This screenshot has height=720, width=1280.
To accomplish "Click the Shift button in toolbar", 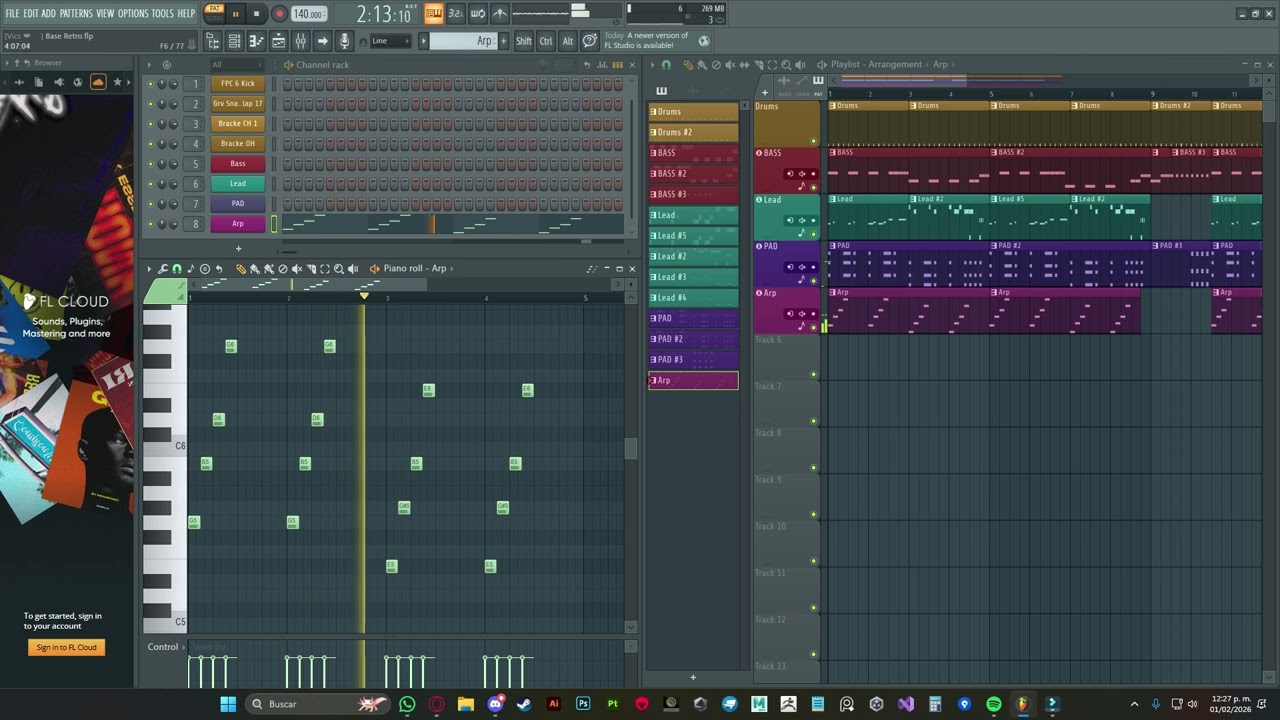I will click(x=523, y=41).
